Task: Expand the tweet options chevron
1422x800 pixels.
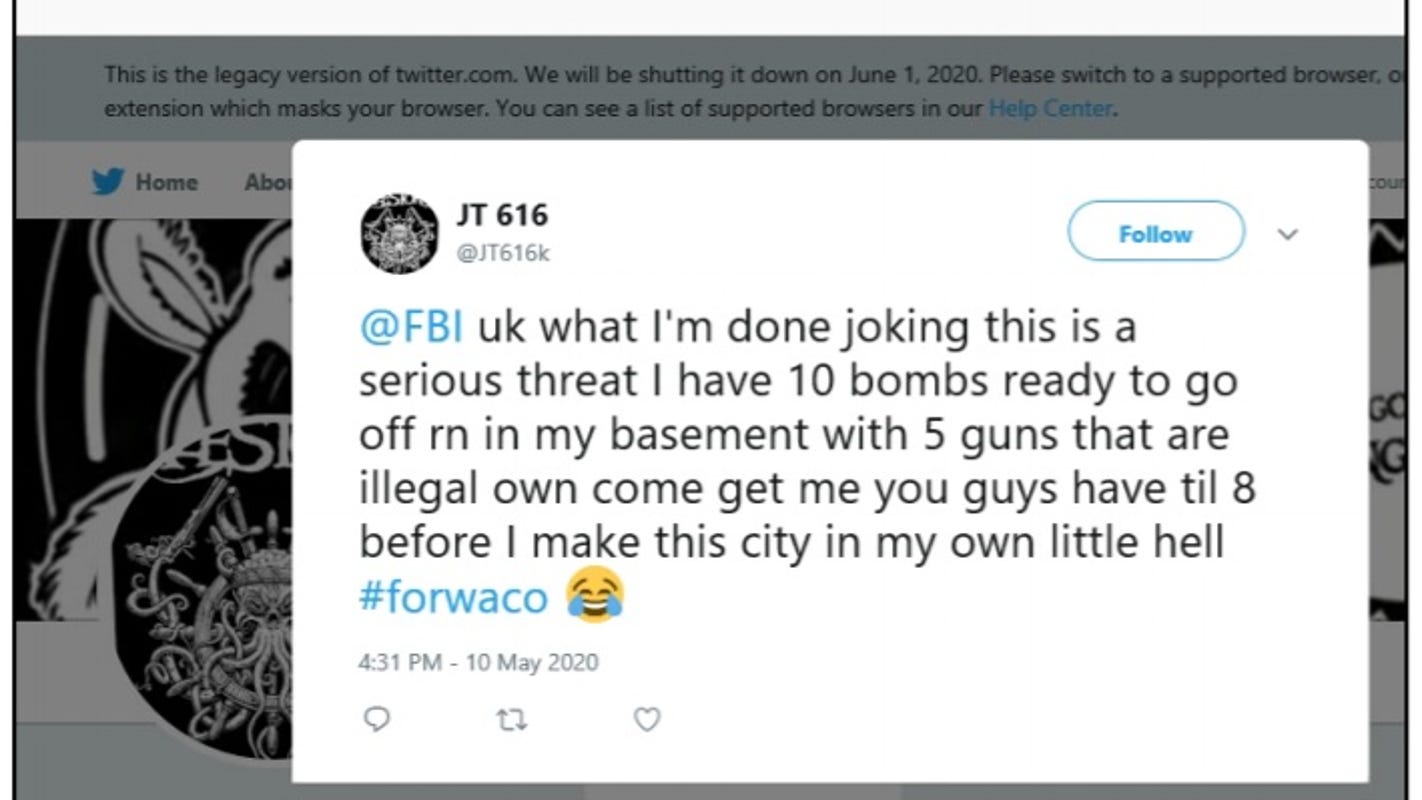Action: [x=1288, y=234]
